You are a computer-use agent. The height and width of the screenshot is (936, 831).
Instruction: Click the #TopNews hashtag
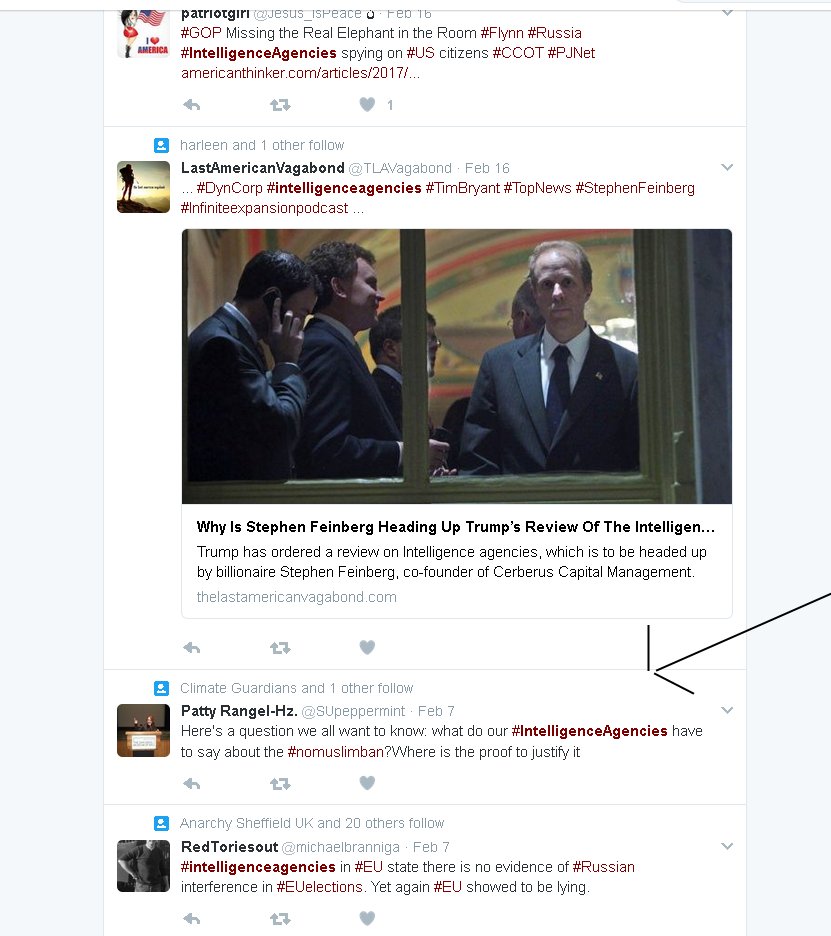tap(537, 188)
